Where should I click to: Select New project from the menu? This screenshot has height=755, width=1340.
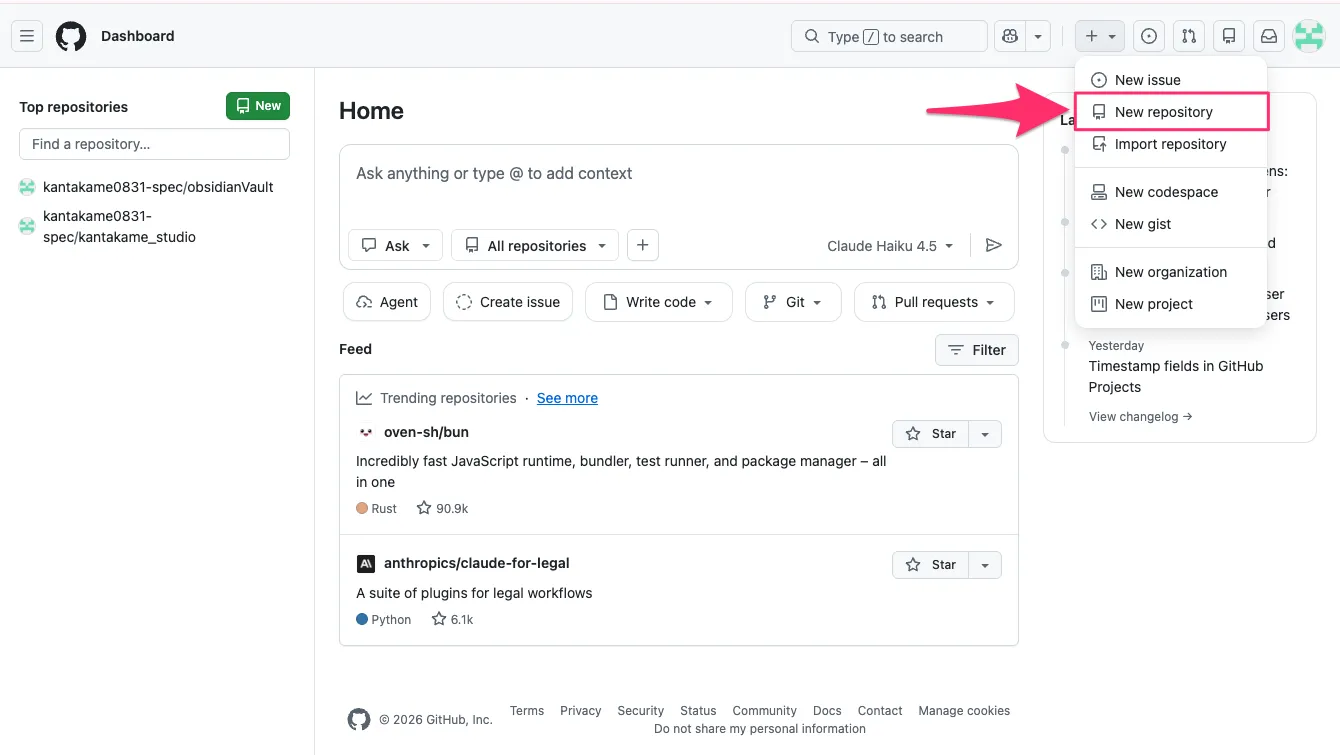[1171, 304]
